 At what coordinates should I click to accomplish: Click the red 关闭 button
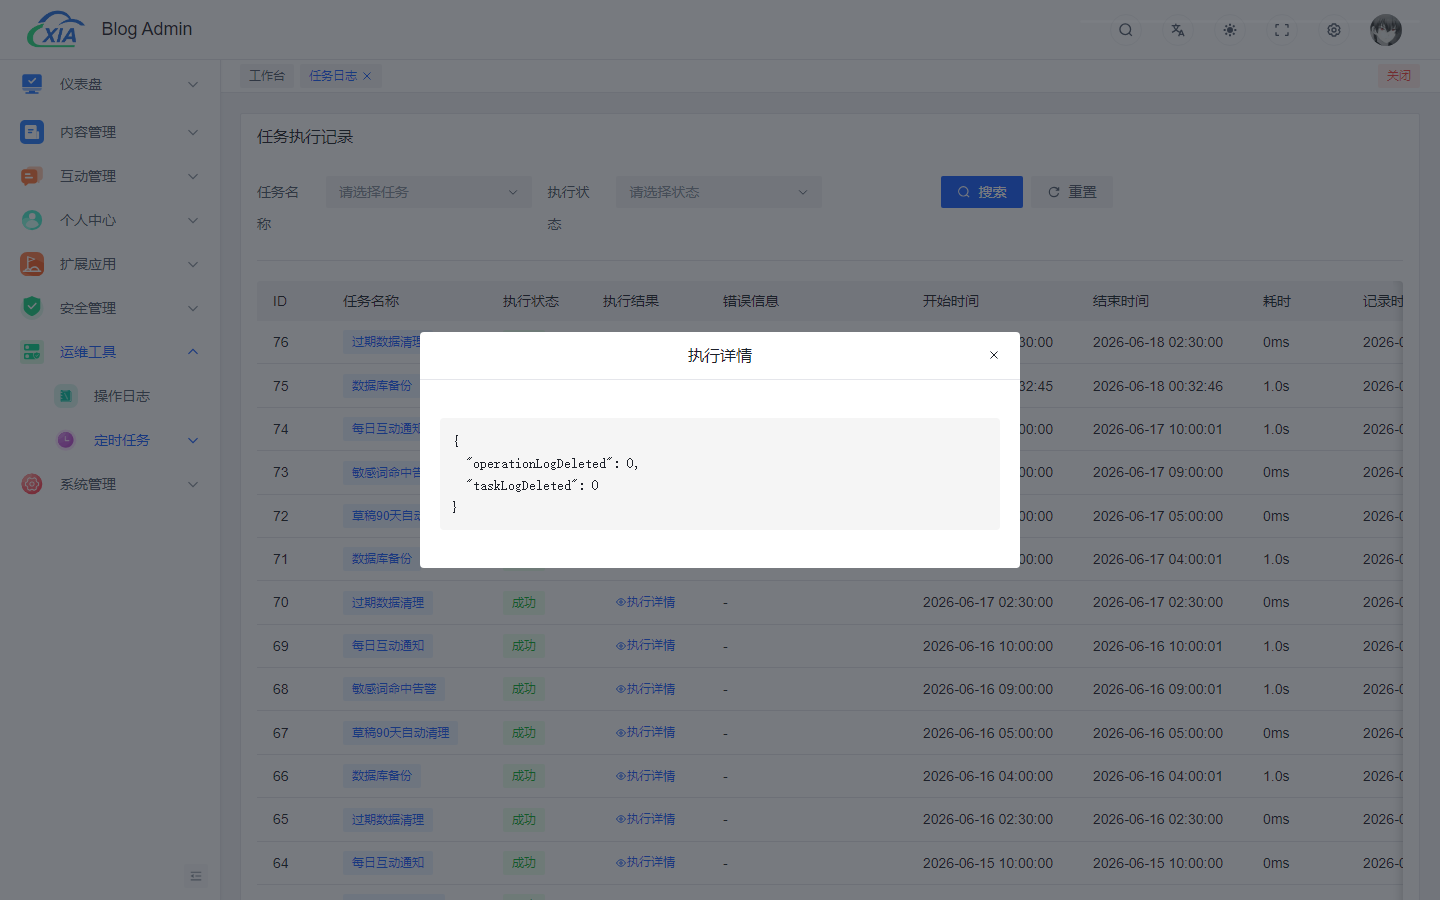click(x=1398, y=76)
